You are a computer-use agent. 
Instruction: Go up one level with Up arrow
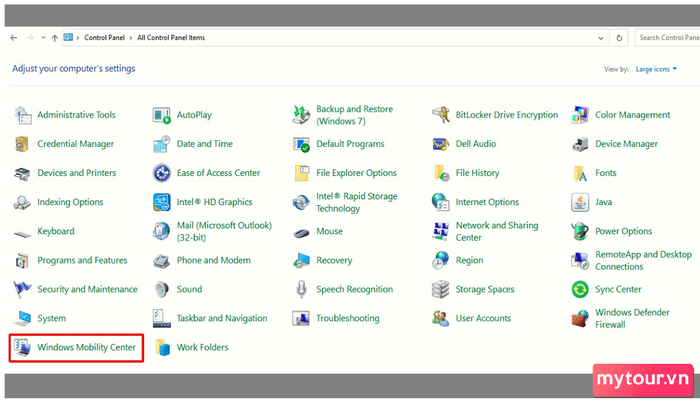[x=54, y=38]
